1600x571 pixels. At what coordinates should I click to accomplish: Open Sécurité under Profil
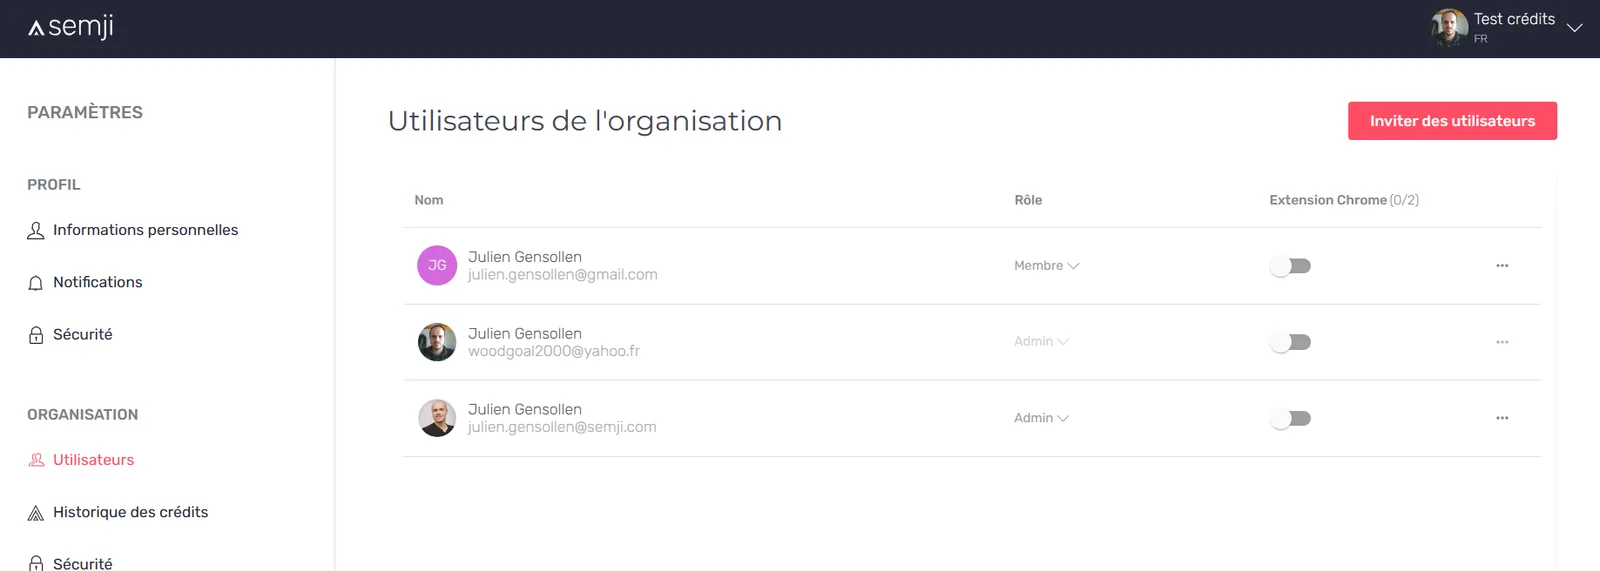[x=82, y=334]
